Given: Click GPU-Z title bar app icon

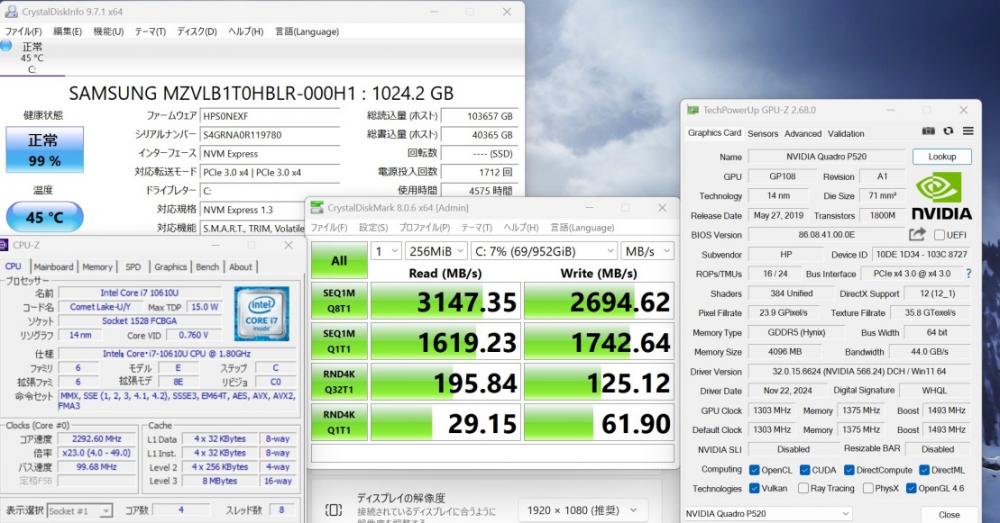Looking at the screenshot, I should click(693, 110).
